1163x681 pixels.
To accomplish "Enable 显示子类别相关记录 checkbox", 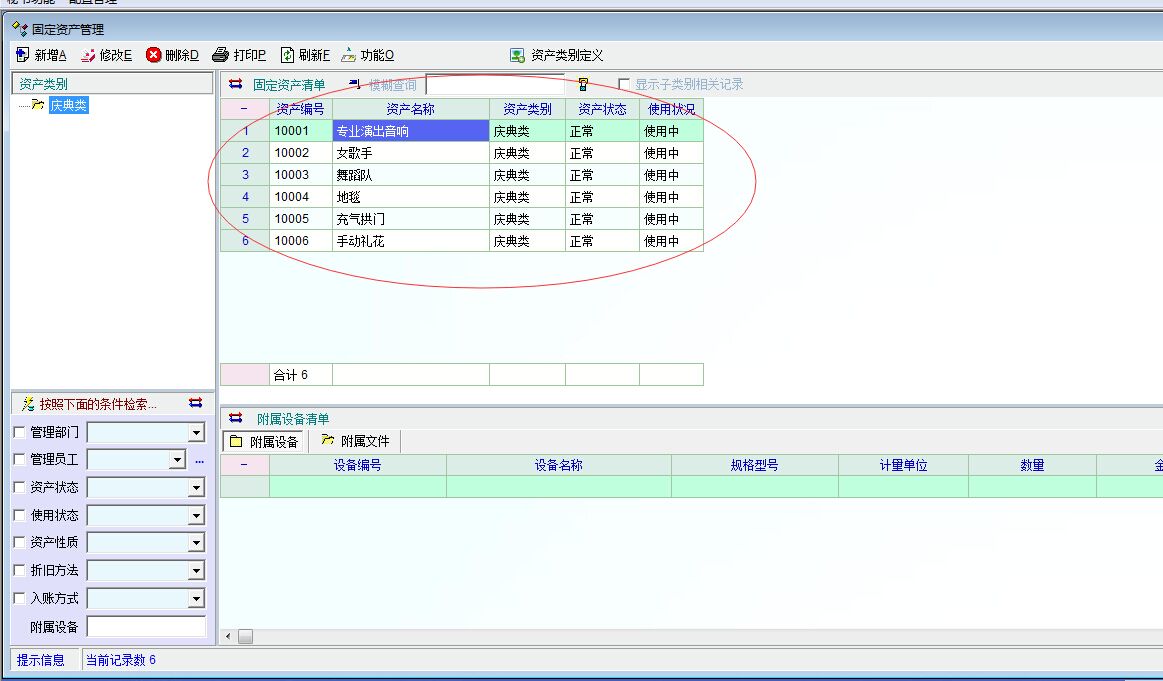I will tap(624, 85).
